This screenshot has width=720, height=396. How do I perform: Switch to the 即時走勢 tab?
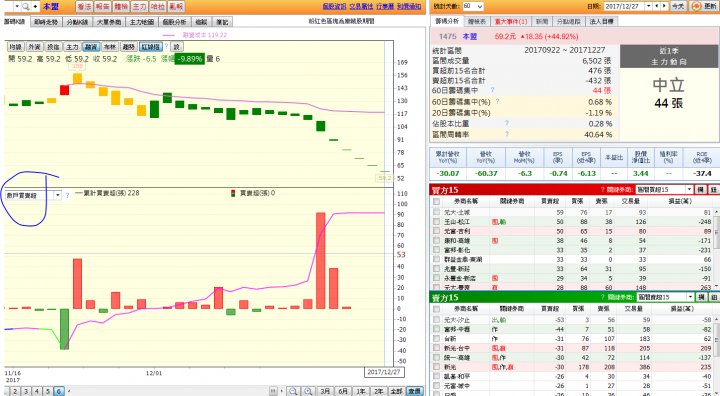point(46,22)
